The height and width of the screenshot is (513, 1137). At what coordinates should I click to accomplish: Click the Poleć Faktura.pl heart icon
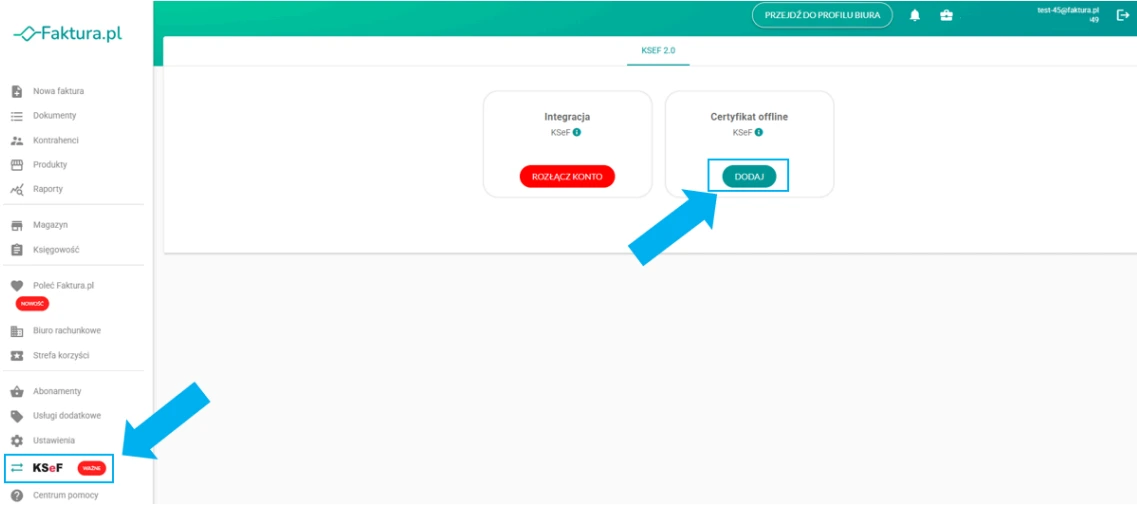pos(17,285)
